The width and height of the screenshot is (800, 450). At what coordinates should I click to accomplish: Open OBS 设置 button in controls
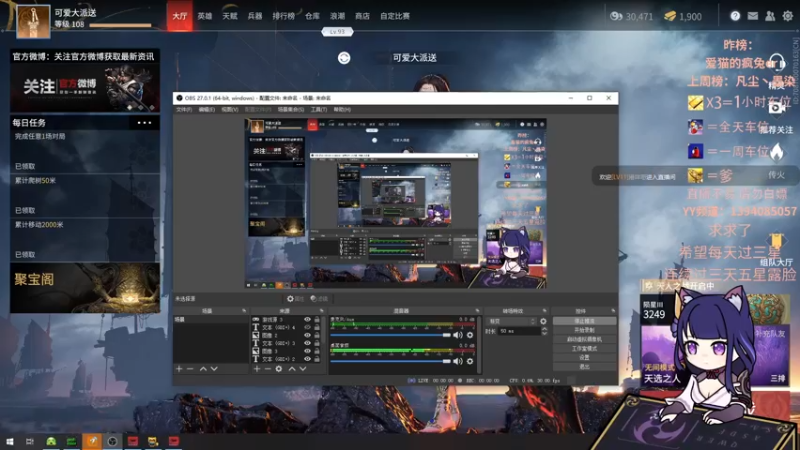pyautogui.click(x=584, y=358)
